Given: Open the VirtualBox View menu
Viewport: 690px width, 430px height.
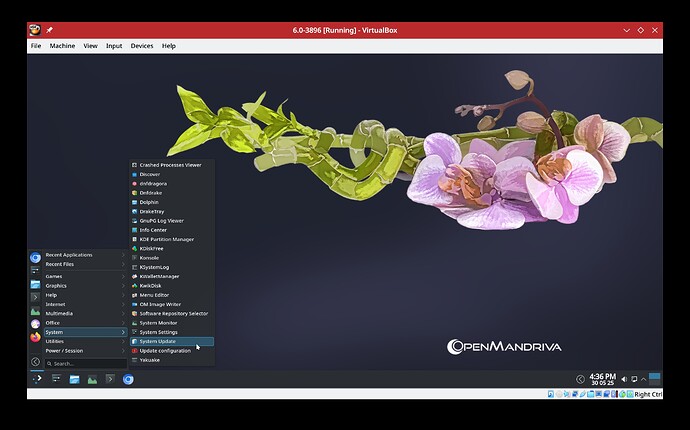Looking at the screenshot, I should (x=90, y=46).
